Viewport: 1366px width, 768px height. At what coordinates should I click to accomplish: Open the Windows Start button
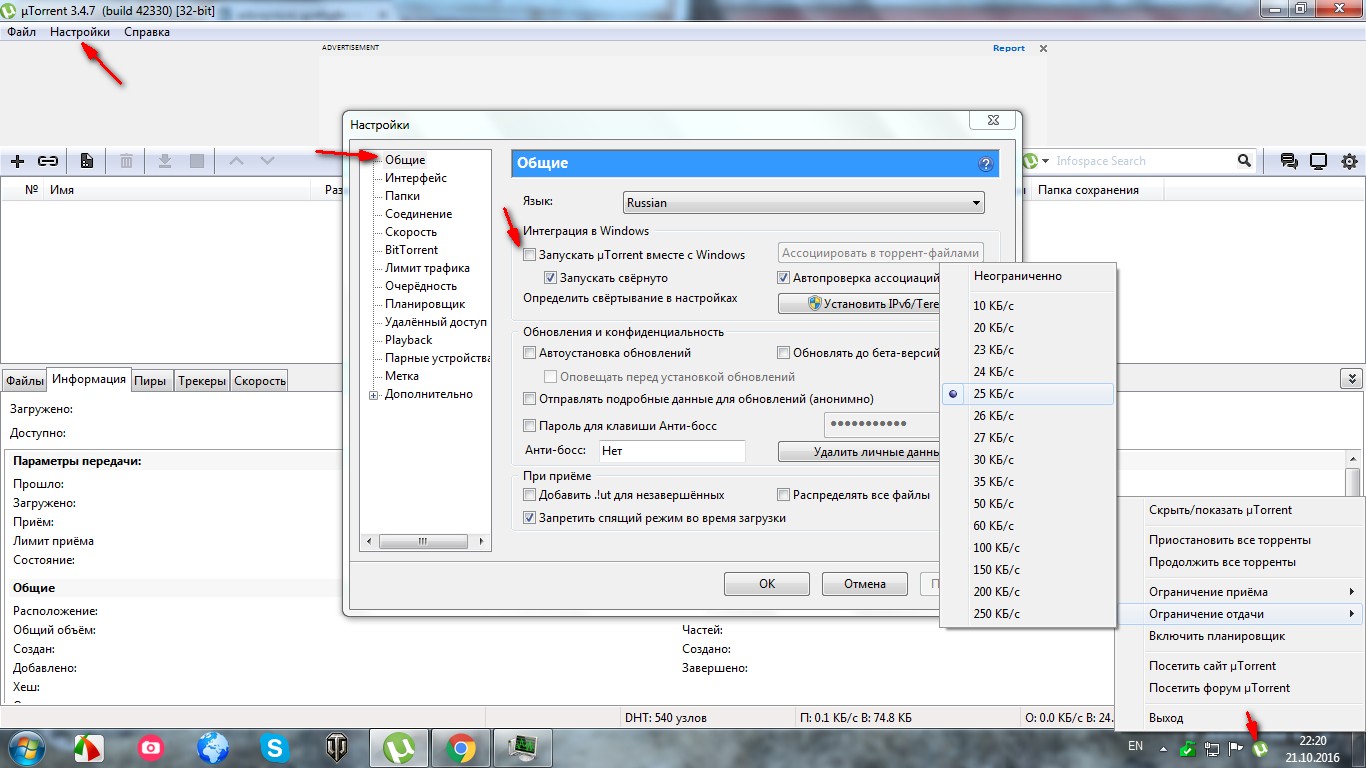[x=27, y=747]
